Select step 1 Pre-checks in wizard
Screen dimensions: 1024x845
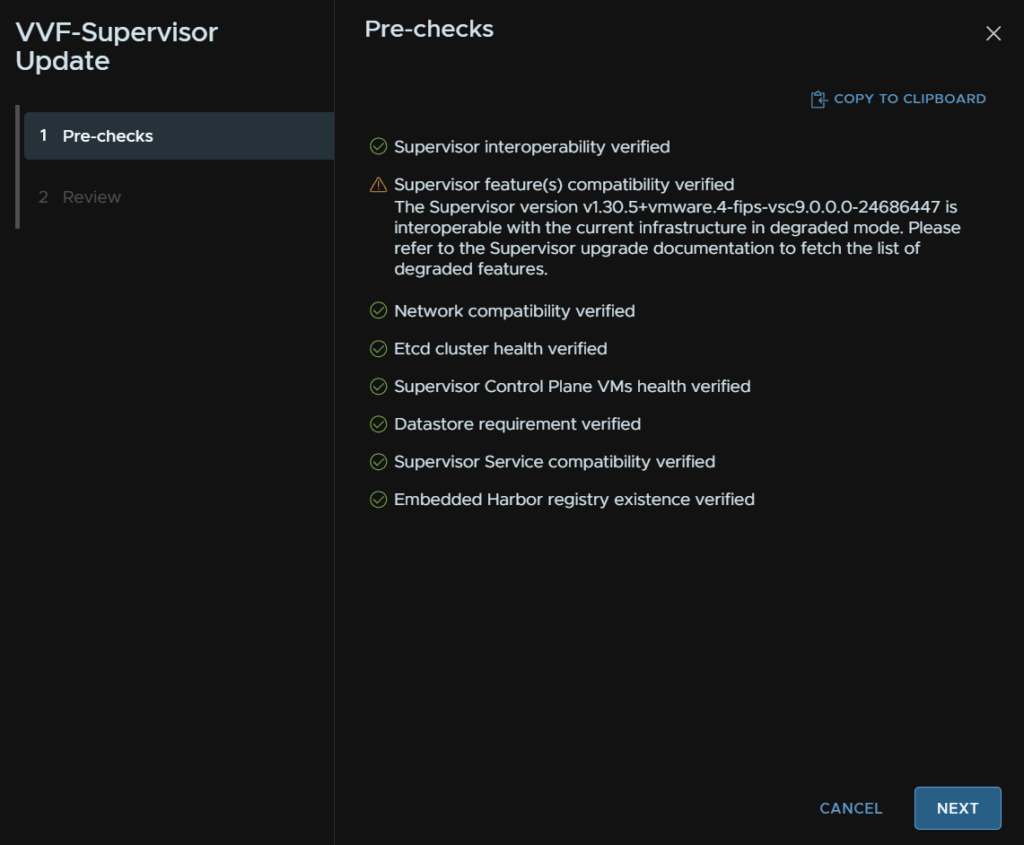179,136
